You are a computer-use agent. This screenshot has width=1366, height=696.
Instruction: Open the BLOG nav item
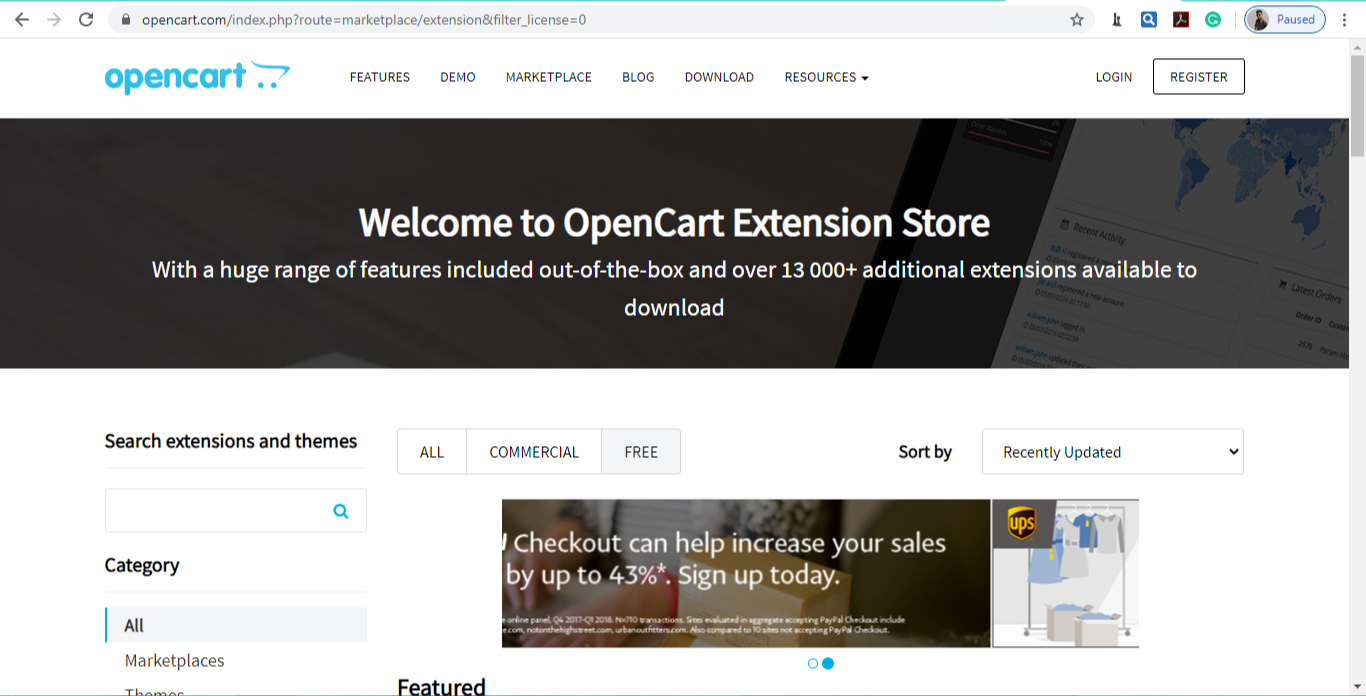click(x=638, y=77)
